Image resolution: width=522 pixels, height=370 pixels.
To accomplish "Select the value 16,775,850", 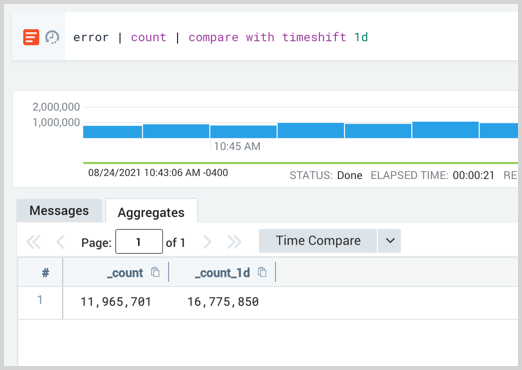I will [223, 302].
